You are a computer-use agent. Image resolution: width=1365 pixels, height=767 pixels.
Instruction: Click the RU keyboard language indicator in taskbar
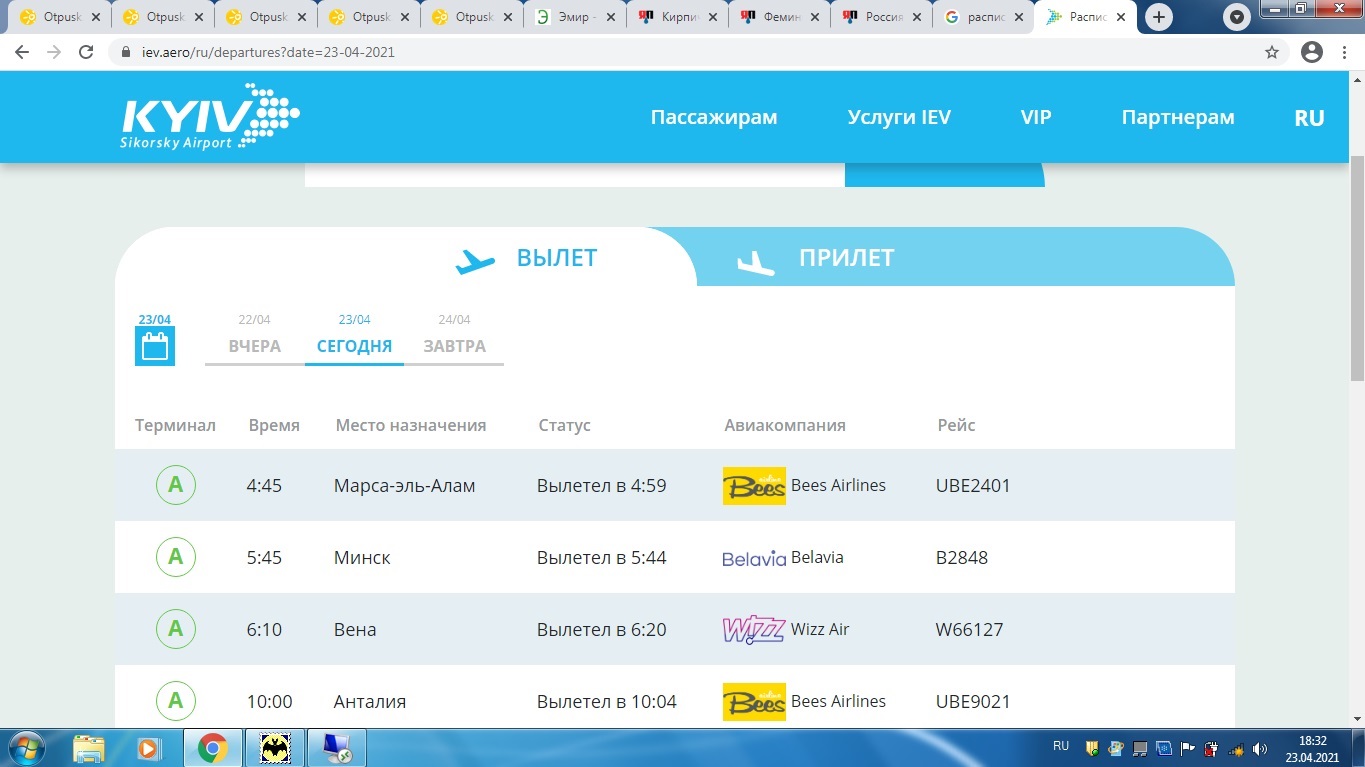pyautogui.click(x=1061, y=746)
